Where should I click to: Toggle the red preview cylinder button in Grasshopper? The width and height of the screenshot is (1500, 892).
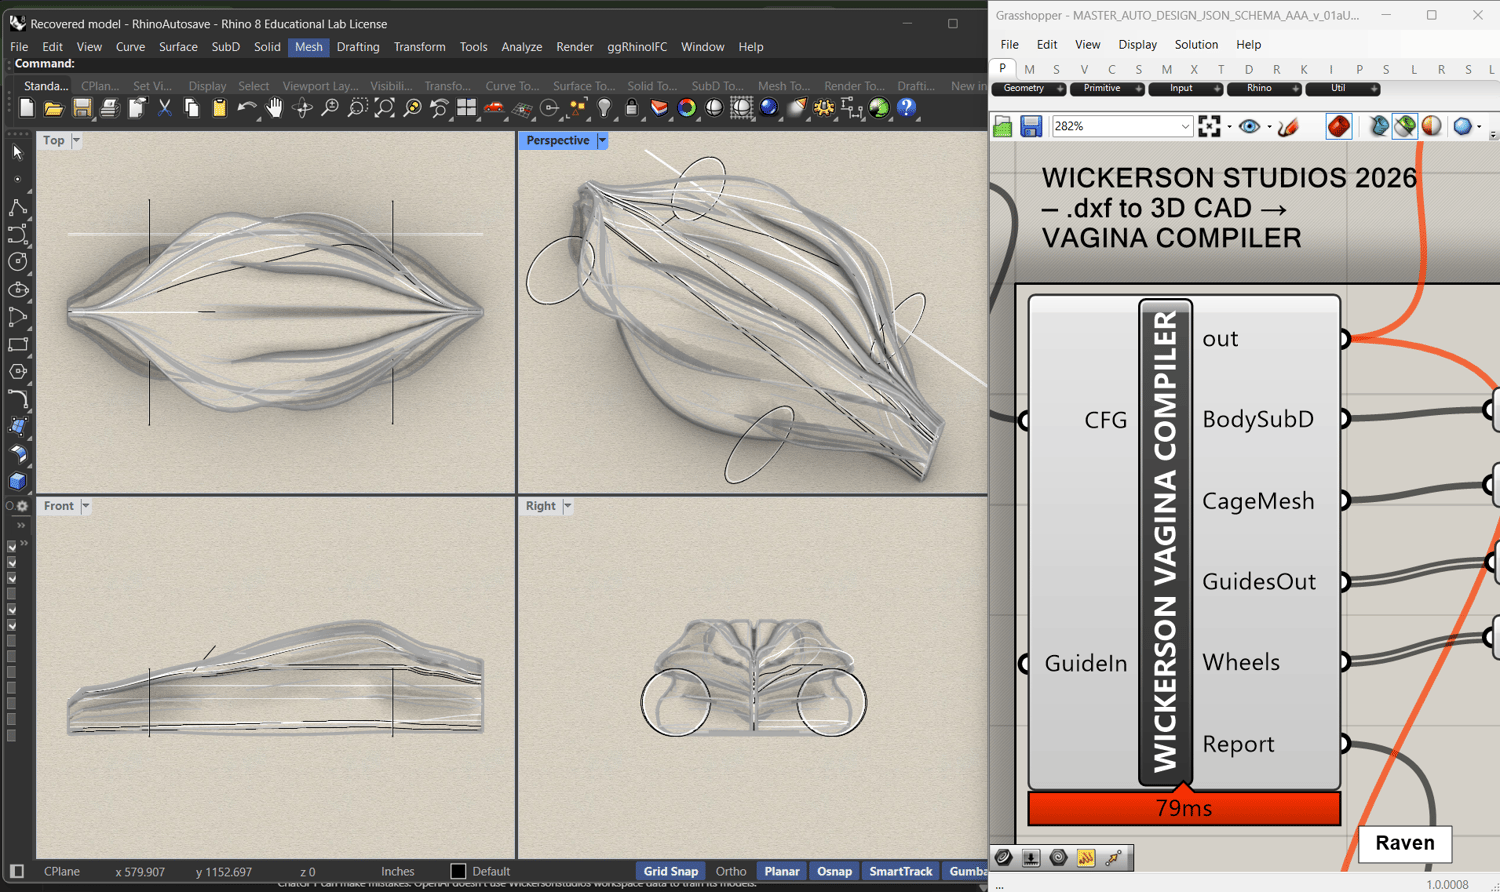(1339, 126)
